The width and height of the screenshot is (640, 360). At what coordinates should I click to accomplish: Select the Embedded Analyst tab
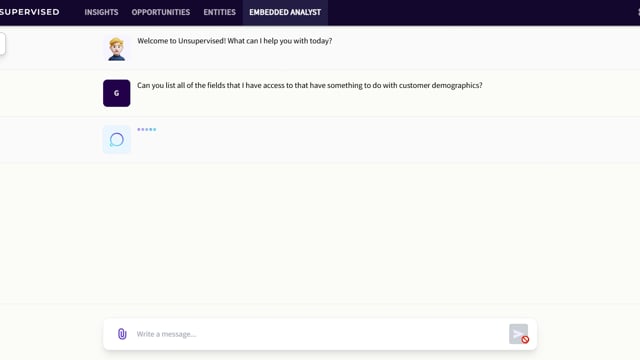click(x=285, y=12)
